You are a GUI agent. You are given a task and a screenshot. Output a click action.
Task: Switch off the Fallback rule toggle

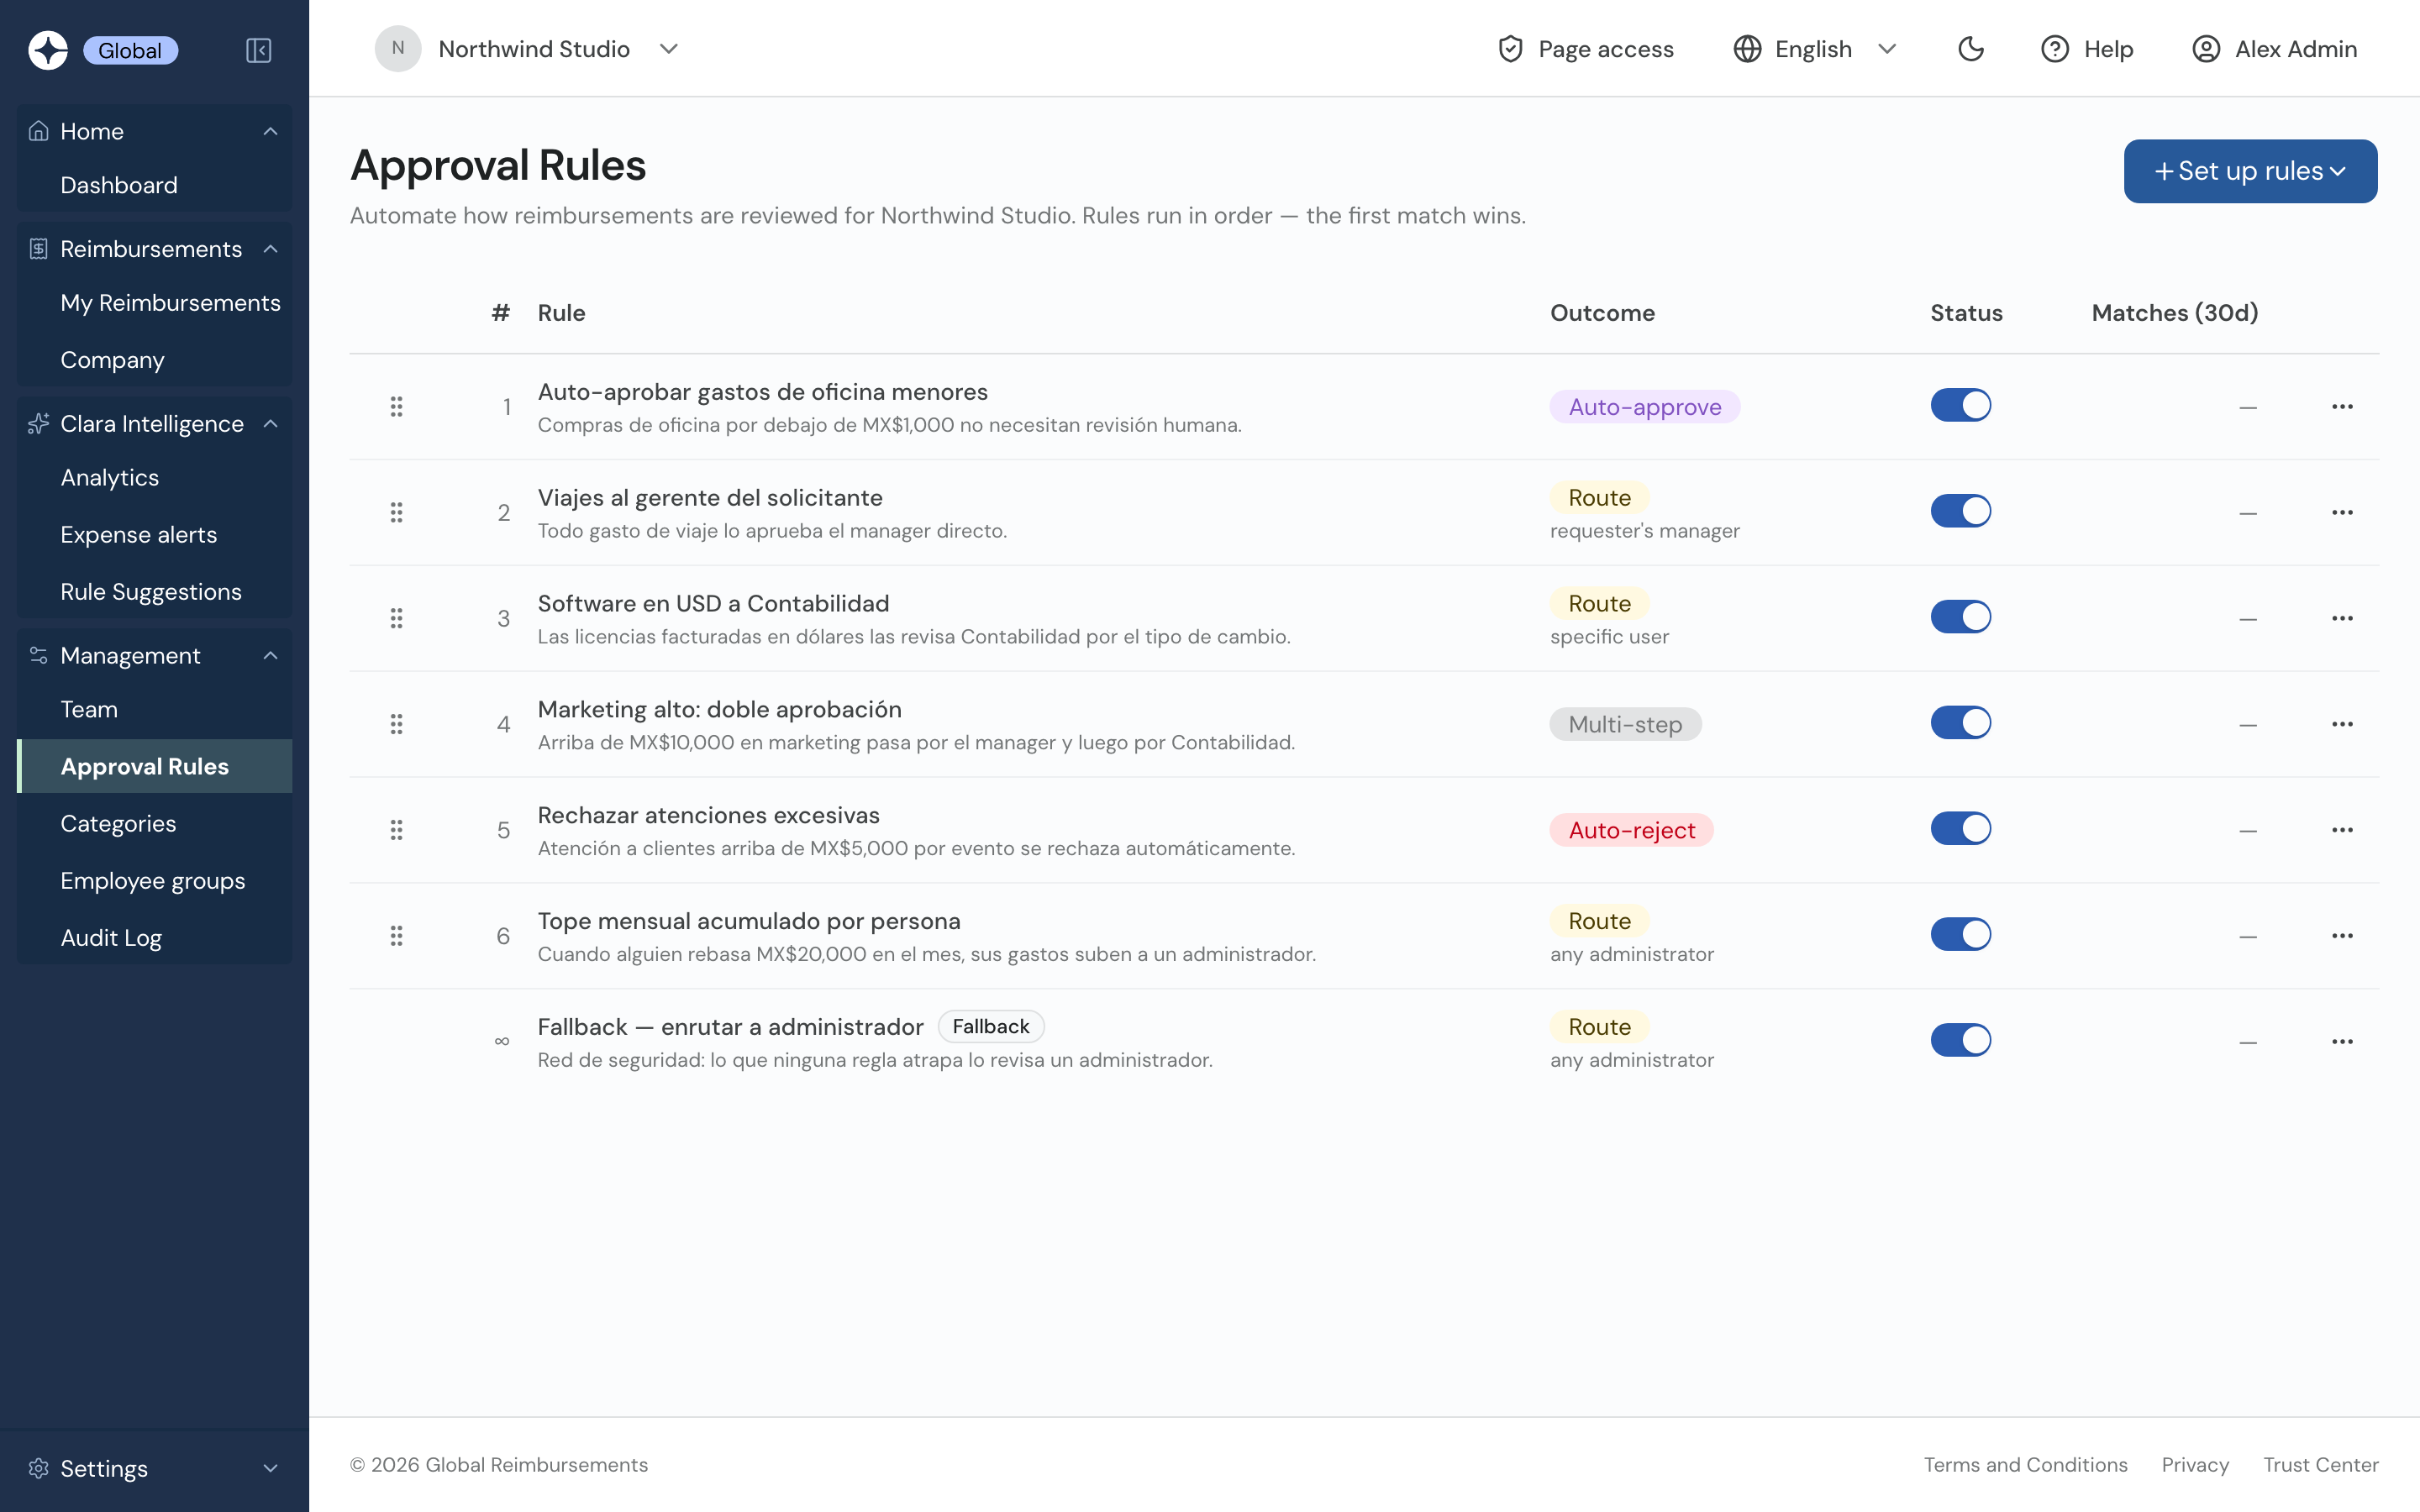click(1960, 1040)
